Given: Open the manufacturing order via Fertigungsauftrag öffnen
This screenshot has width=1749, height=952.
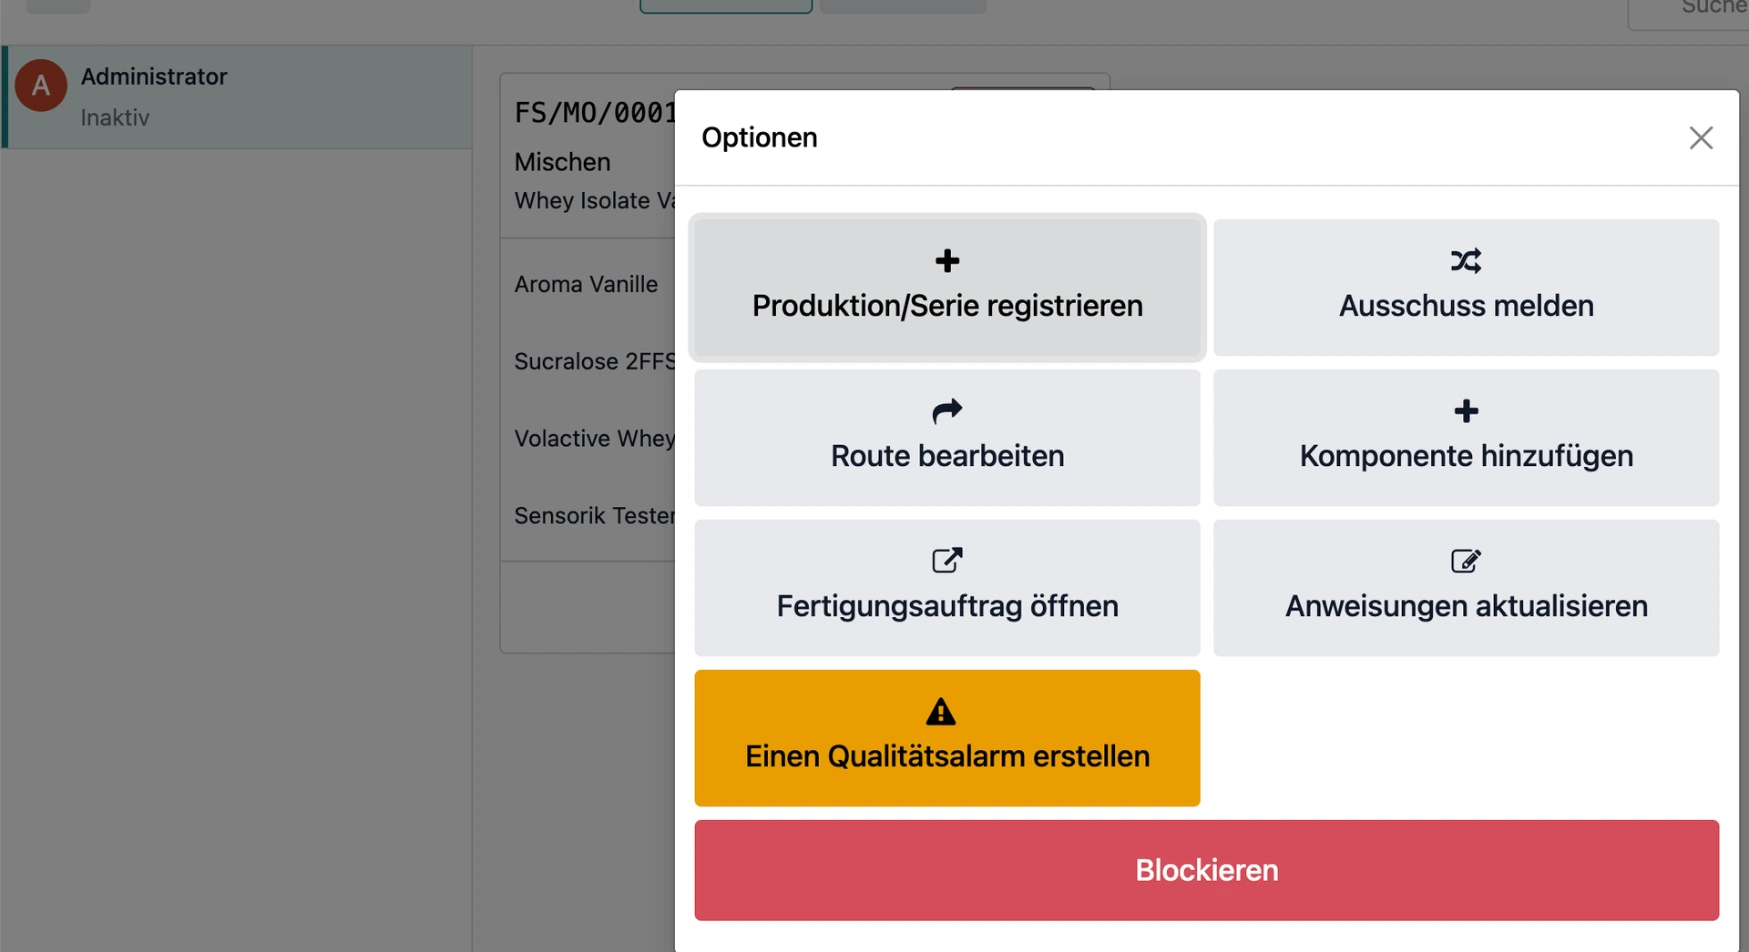Looking at the screenshot, I should click(x=946, y=588).
